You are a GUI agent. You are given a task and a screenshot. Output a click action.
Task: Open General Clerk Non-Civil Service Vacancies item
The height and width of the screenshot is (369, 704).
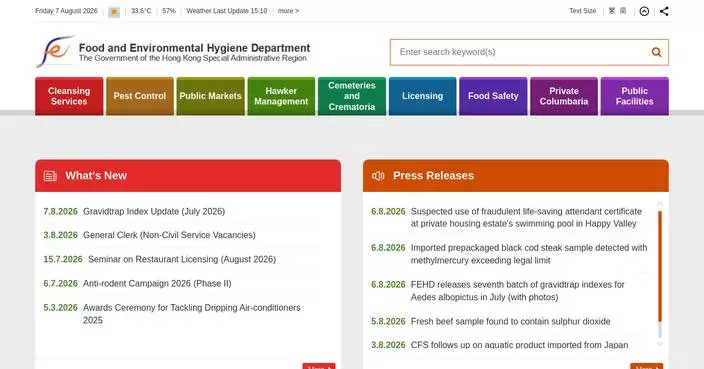pyautogui.click(x=169, y=235)
